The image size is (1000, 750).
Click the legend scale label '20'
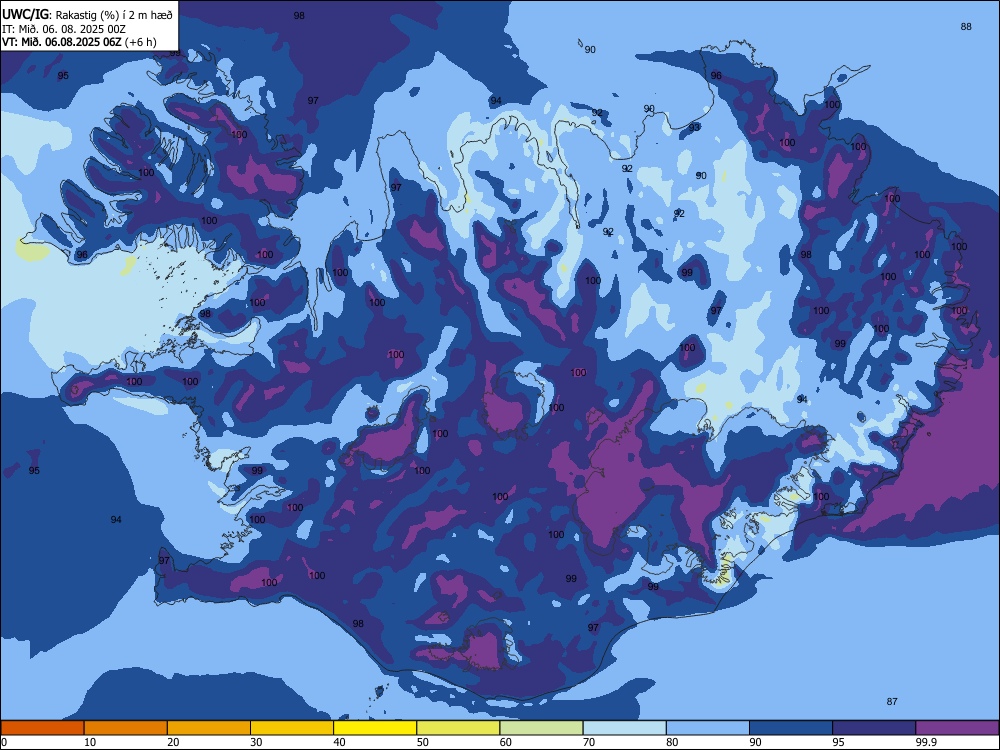click(x=173, y=742)
